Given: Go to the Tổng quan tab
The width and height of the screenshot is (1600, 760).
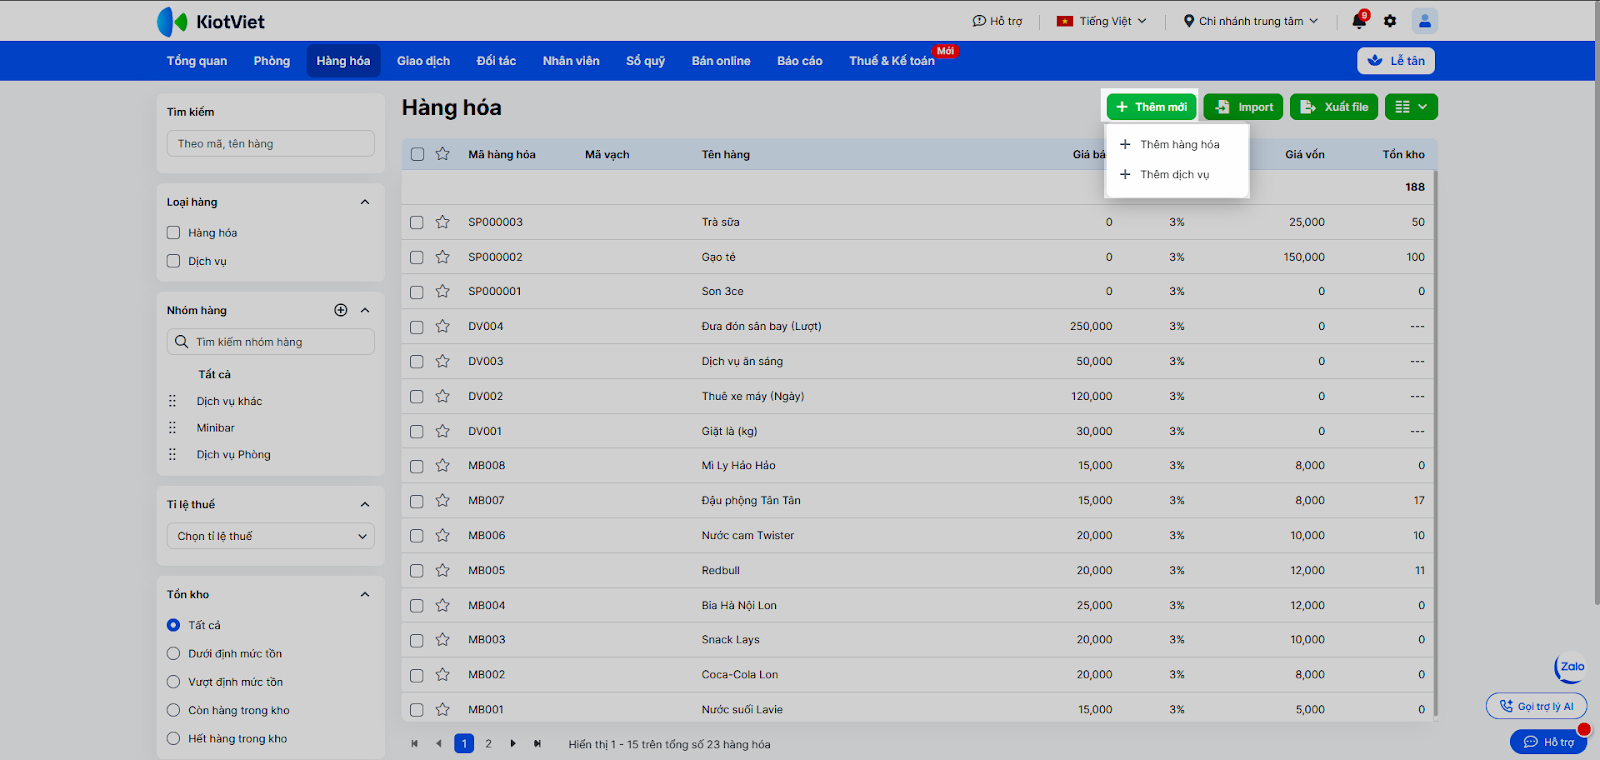Looking at the screenshot, I should [197, 61].
